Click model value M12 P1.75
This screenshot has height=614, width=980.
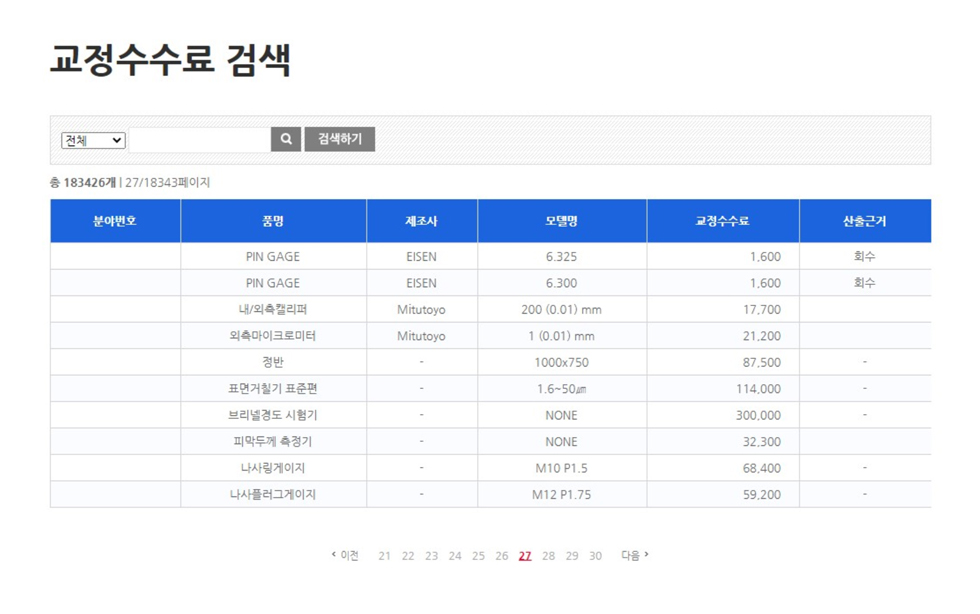(x=561, y=494)
